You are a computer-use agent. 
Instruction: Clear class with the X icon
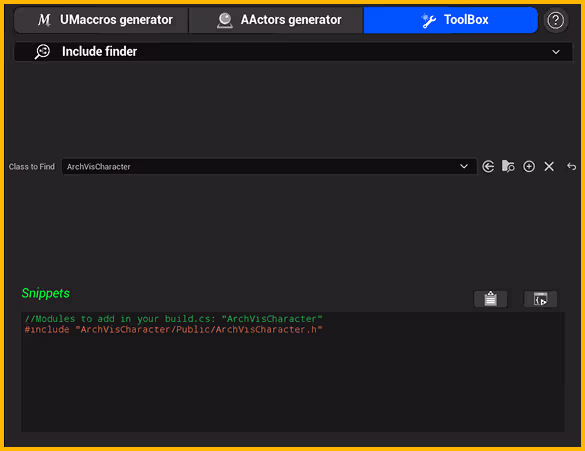pos(549,166)
